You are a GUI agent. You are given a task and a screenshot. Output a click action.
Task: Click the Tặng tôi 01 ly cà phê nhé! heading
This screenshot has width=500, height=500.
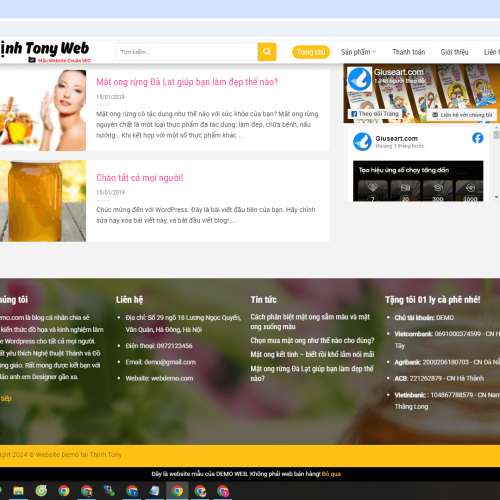click(432, 300)
